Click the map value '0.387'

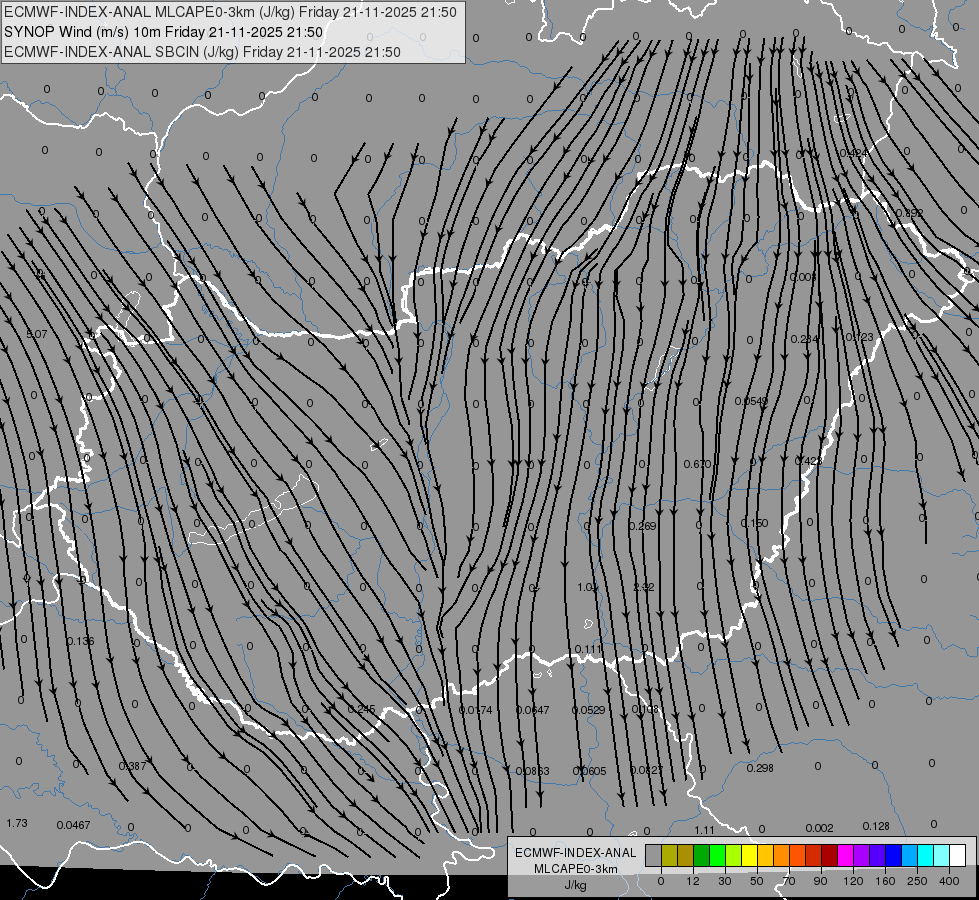(132, 766)
